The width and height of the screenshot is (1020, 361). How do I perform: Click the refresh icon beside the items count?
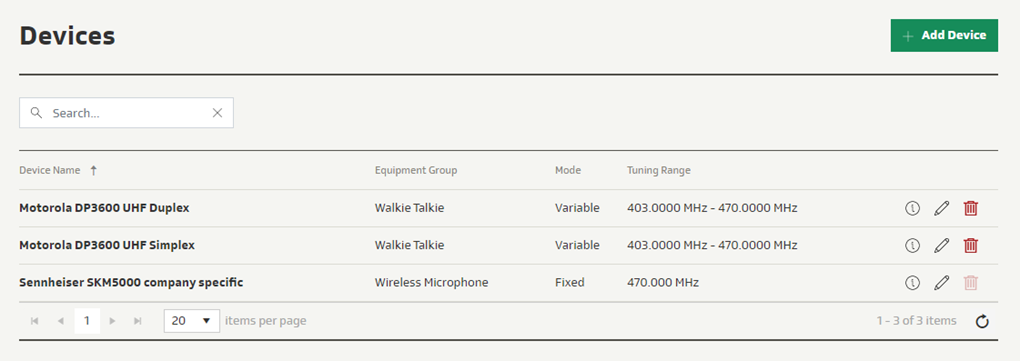click(982, 321)
